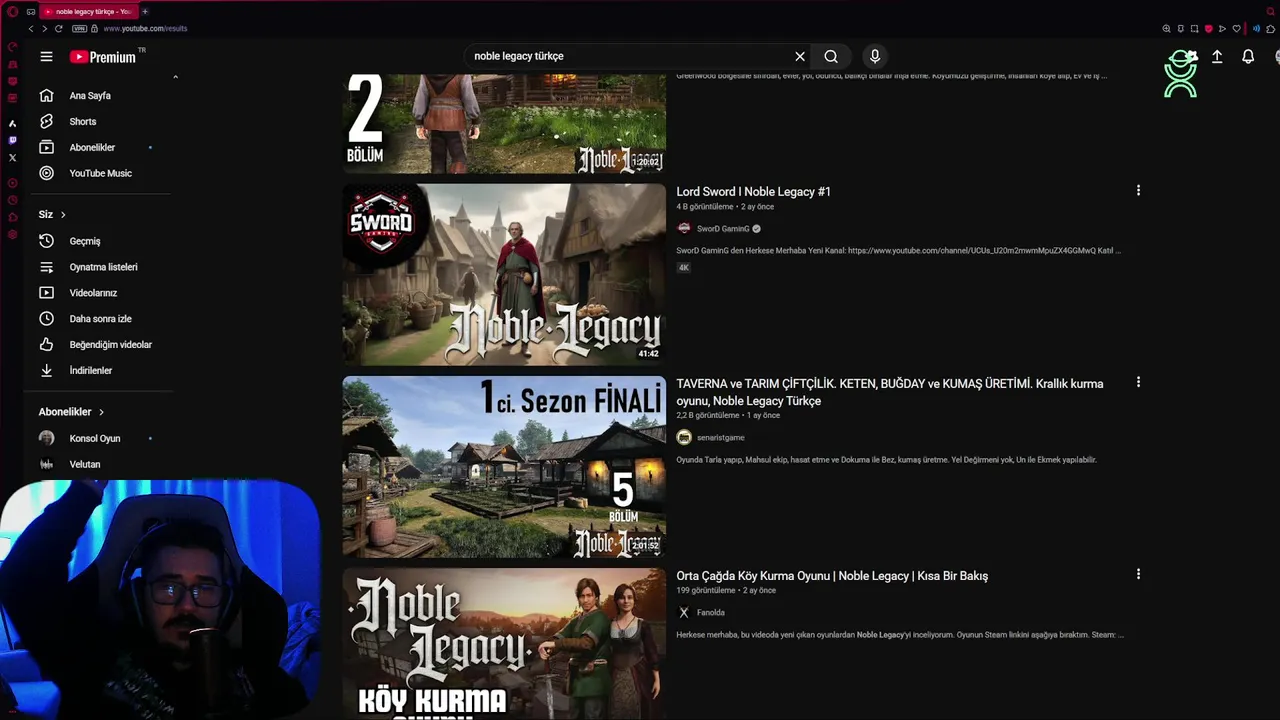Click the Geçmiş history clock icon
Image resolution: width=1280 pixels, height=720 pixels.
tap(46, 241)
